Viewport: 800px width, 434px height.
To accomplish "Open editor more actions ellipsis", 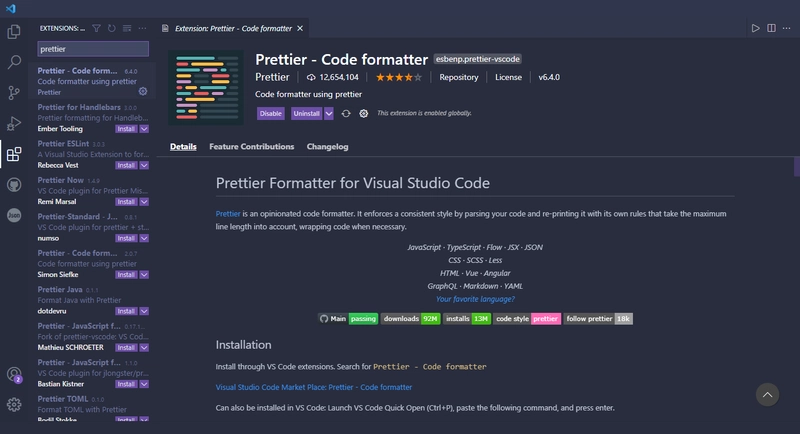I will [x=787, y=29].
